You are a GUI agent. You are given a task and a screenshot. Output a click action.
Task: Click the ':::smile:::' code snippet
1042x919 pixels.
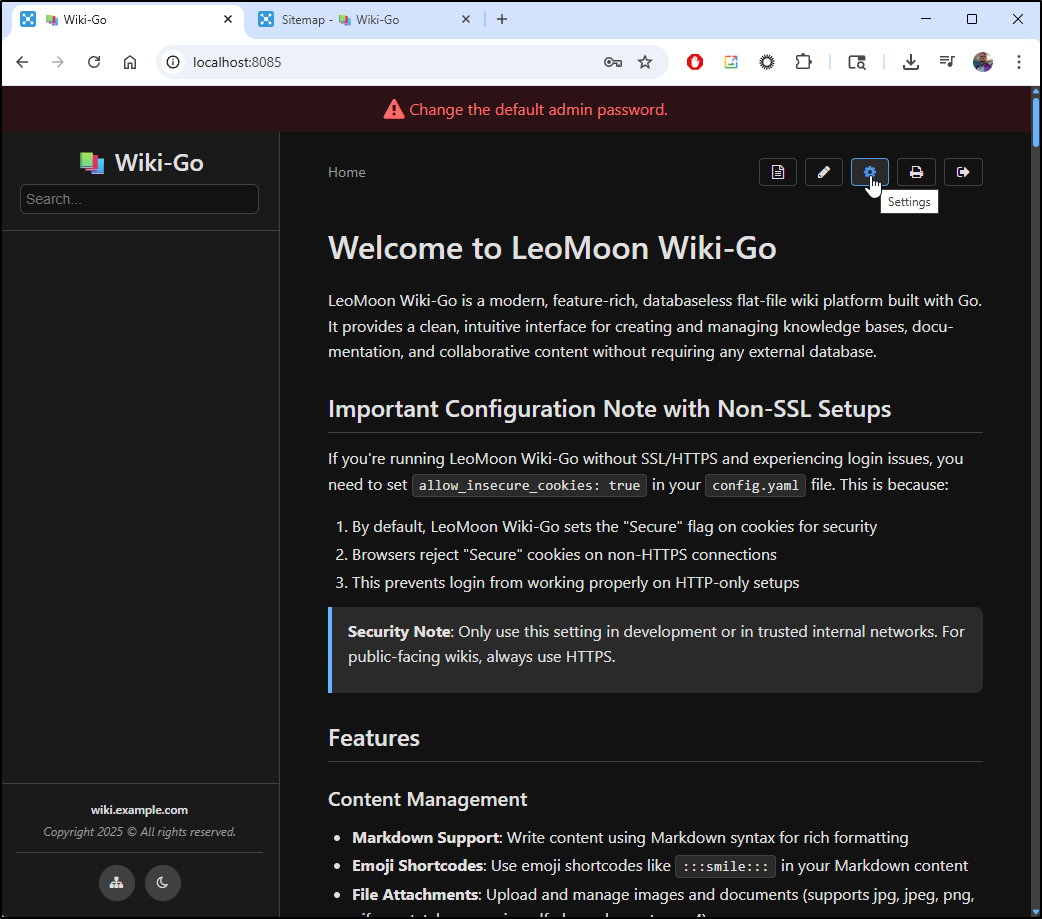726,867
